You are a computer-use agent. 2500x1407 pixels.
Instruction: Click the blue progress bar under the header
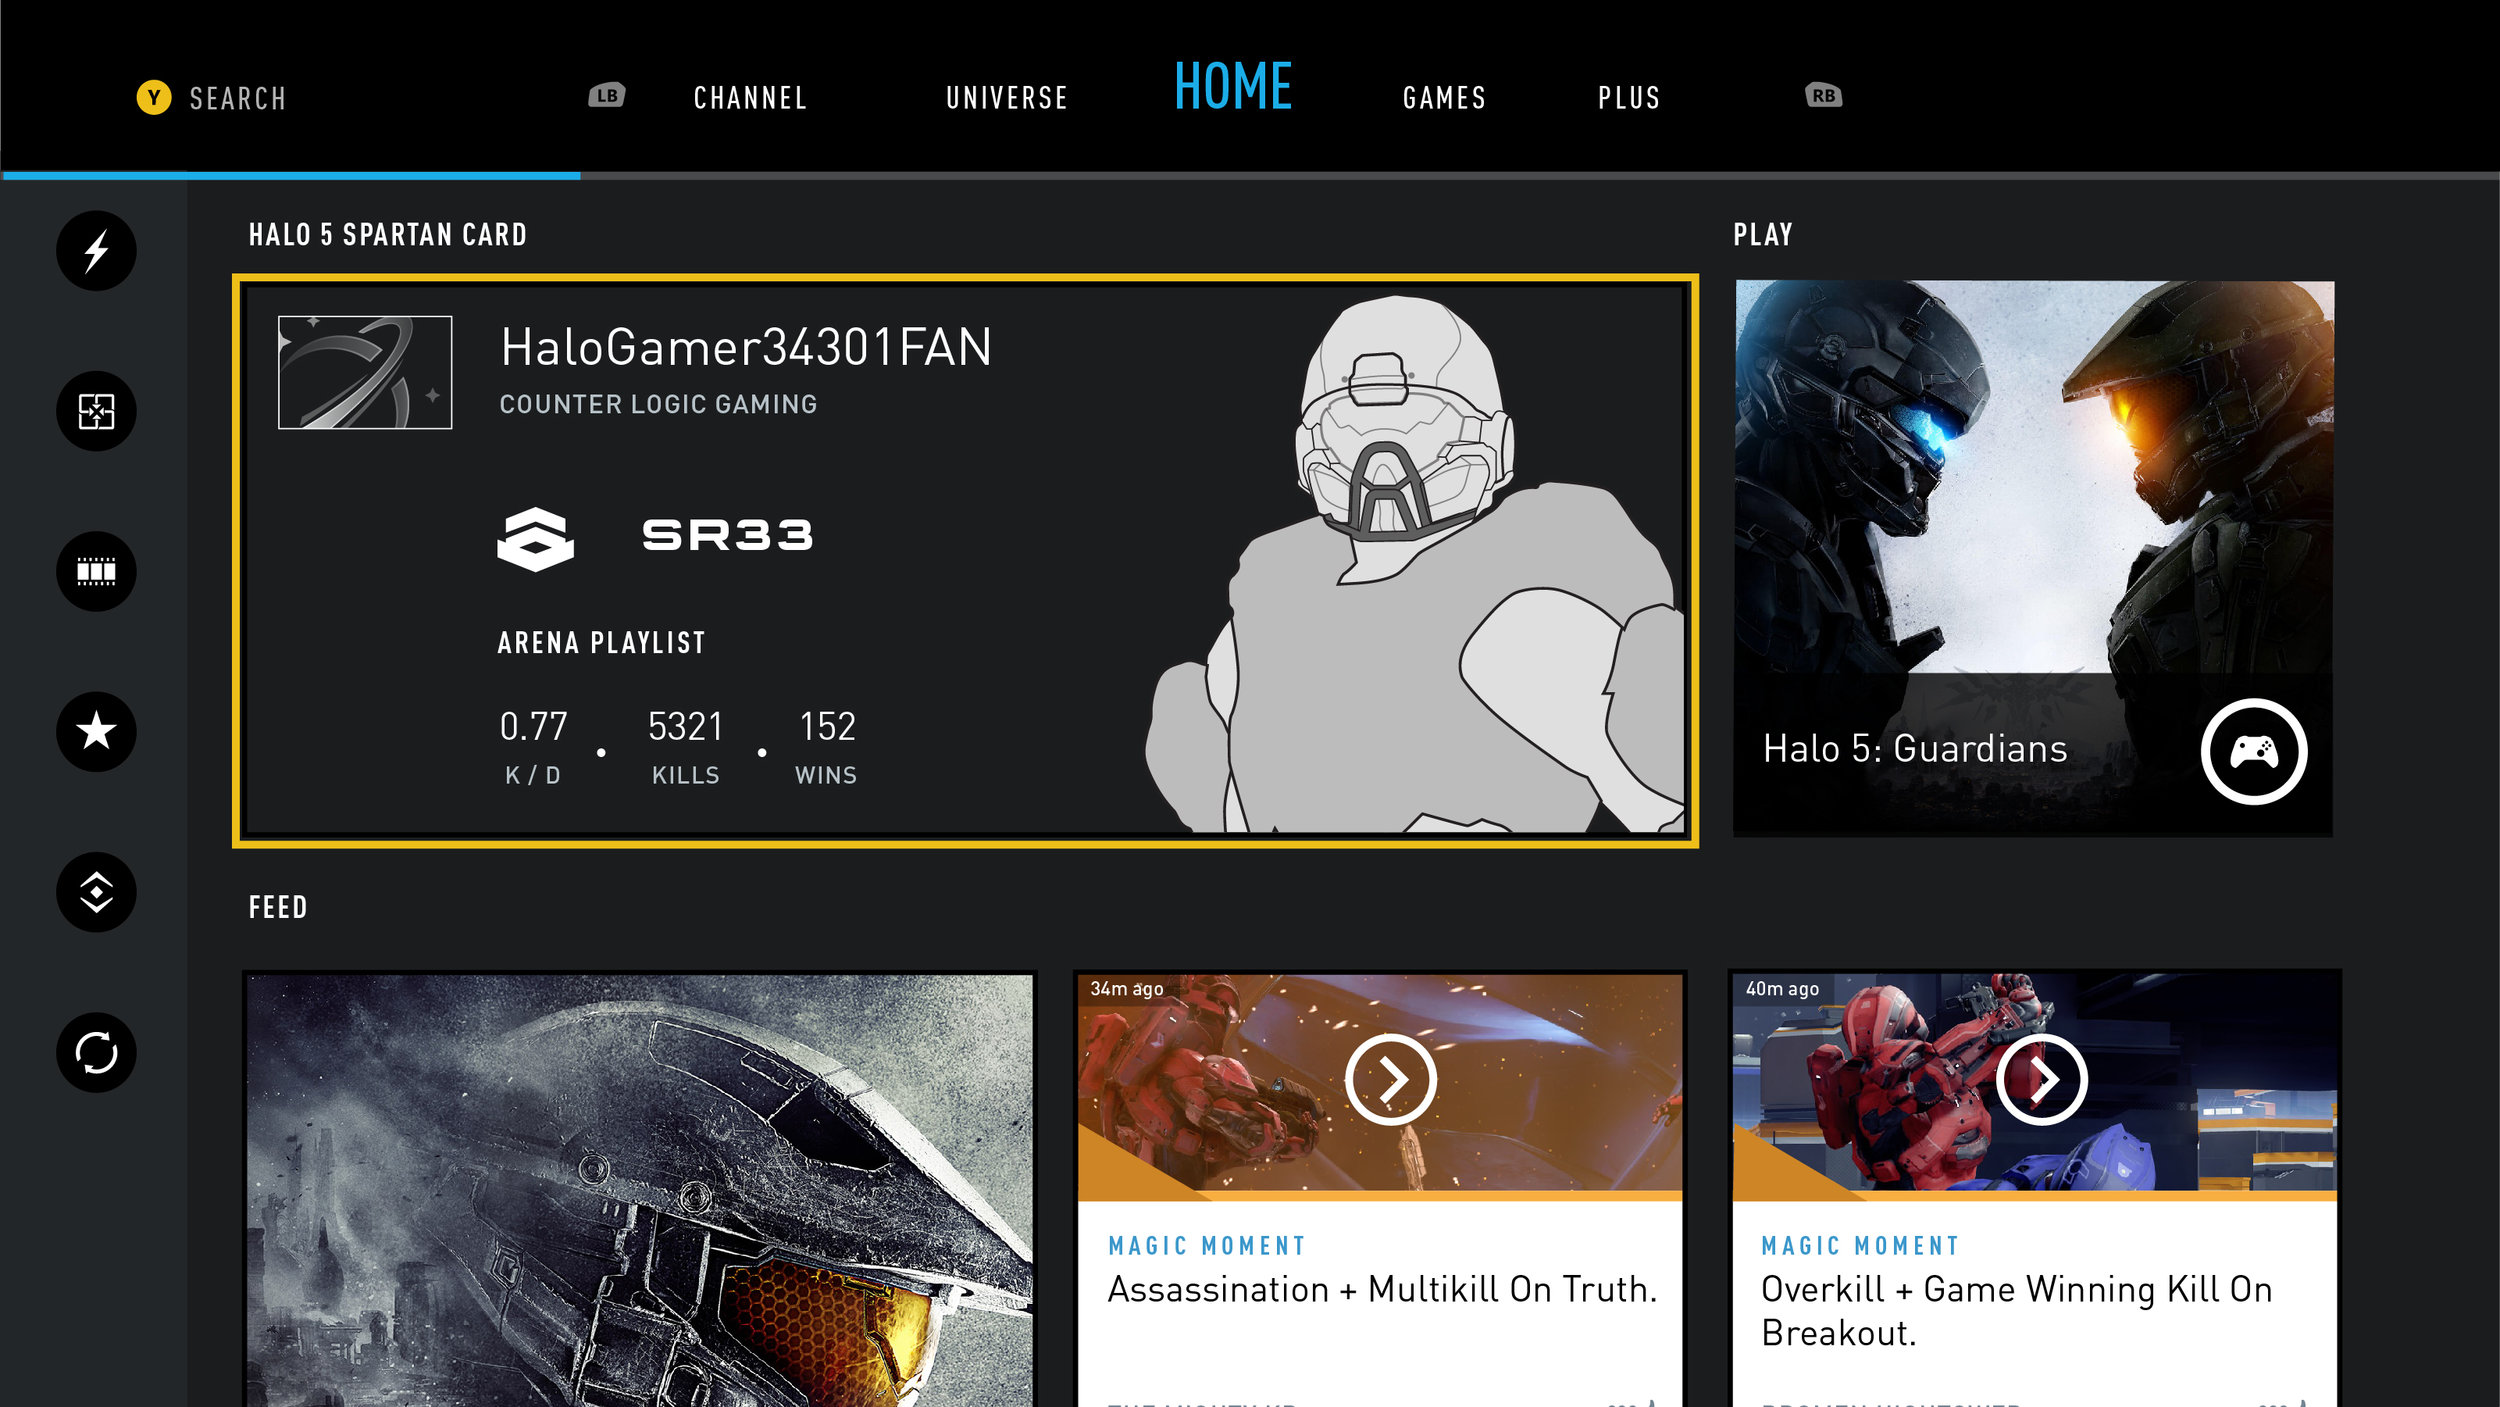tap(291, 176)
